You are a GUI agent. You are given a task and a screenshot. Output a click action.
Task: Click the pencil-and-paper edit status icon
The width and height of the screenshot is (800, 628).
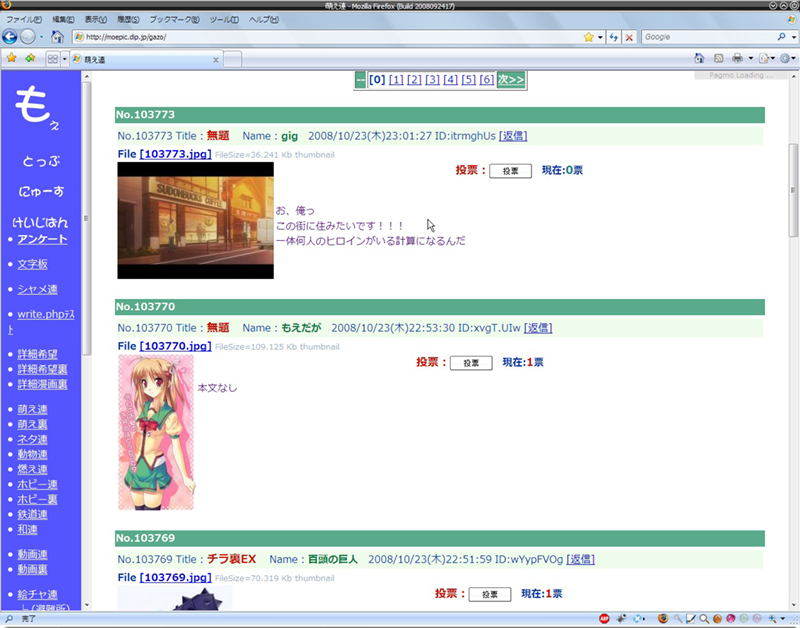[691, 619]
